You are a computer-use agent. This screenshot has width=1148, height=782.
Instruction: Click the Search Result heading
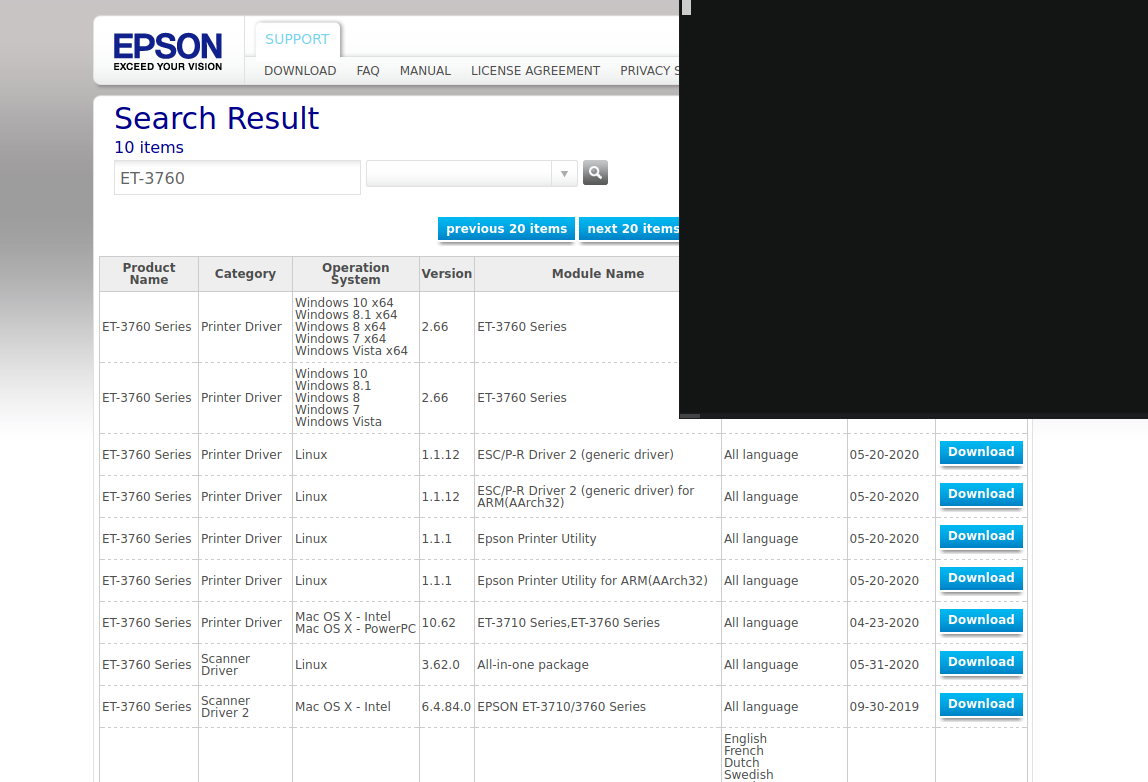(x=217, y=119)
